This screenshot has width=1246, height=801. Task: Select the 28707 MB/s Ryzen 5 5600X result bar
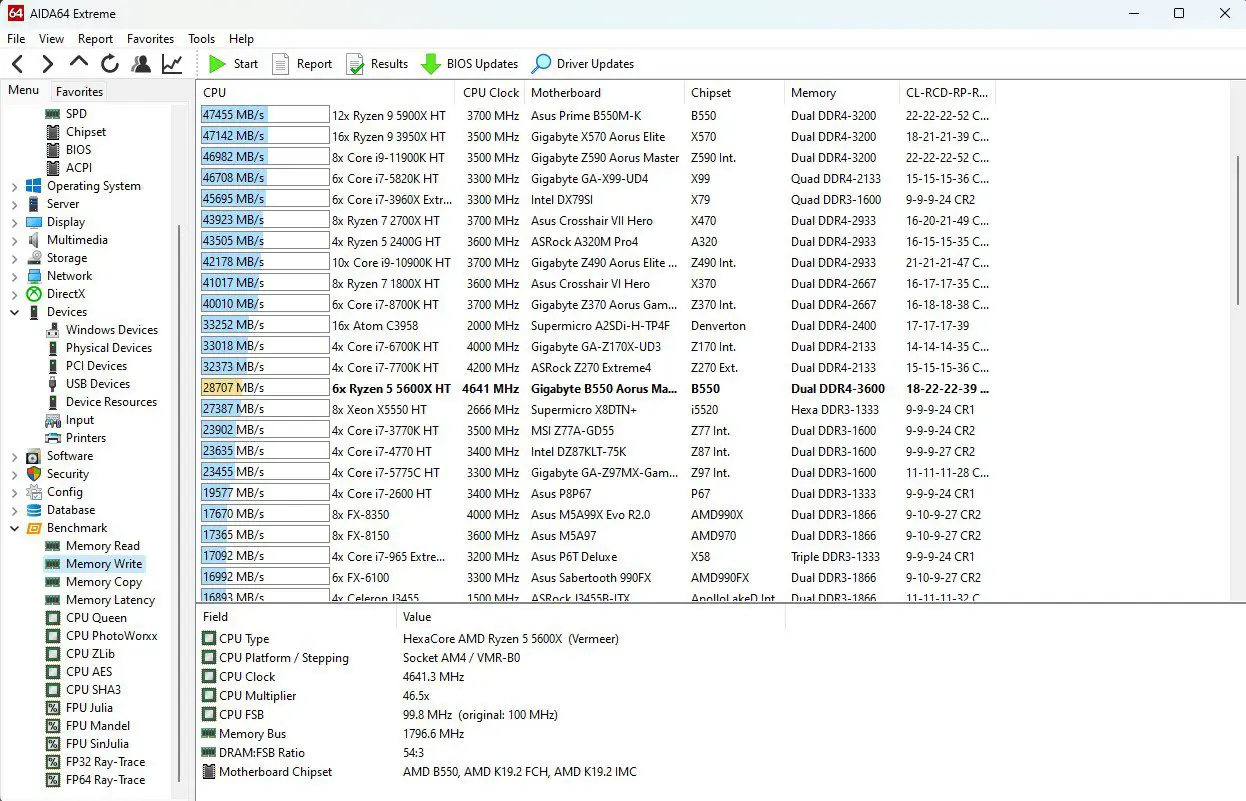click(x=265, y=388)
